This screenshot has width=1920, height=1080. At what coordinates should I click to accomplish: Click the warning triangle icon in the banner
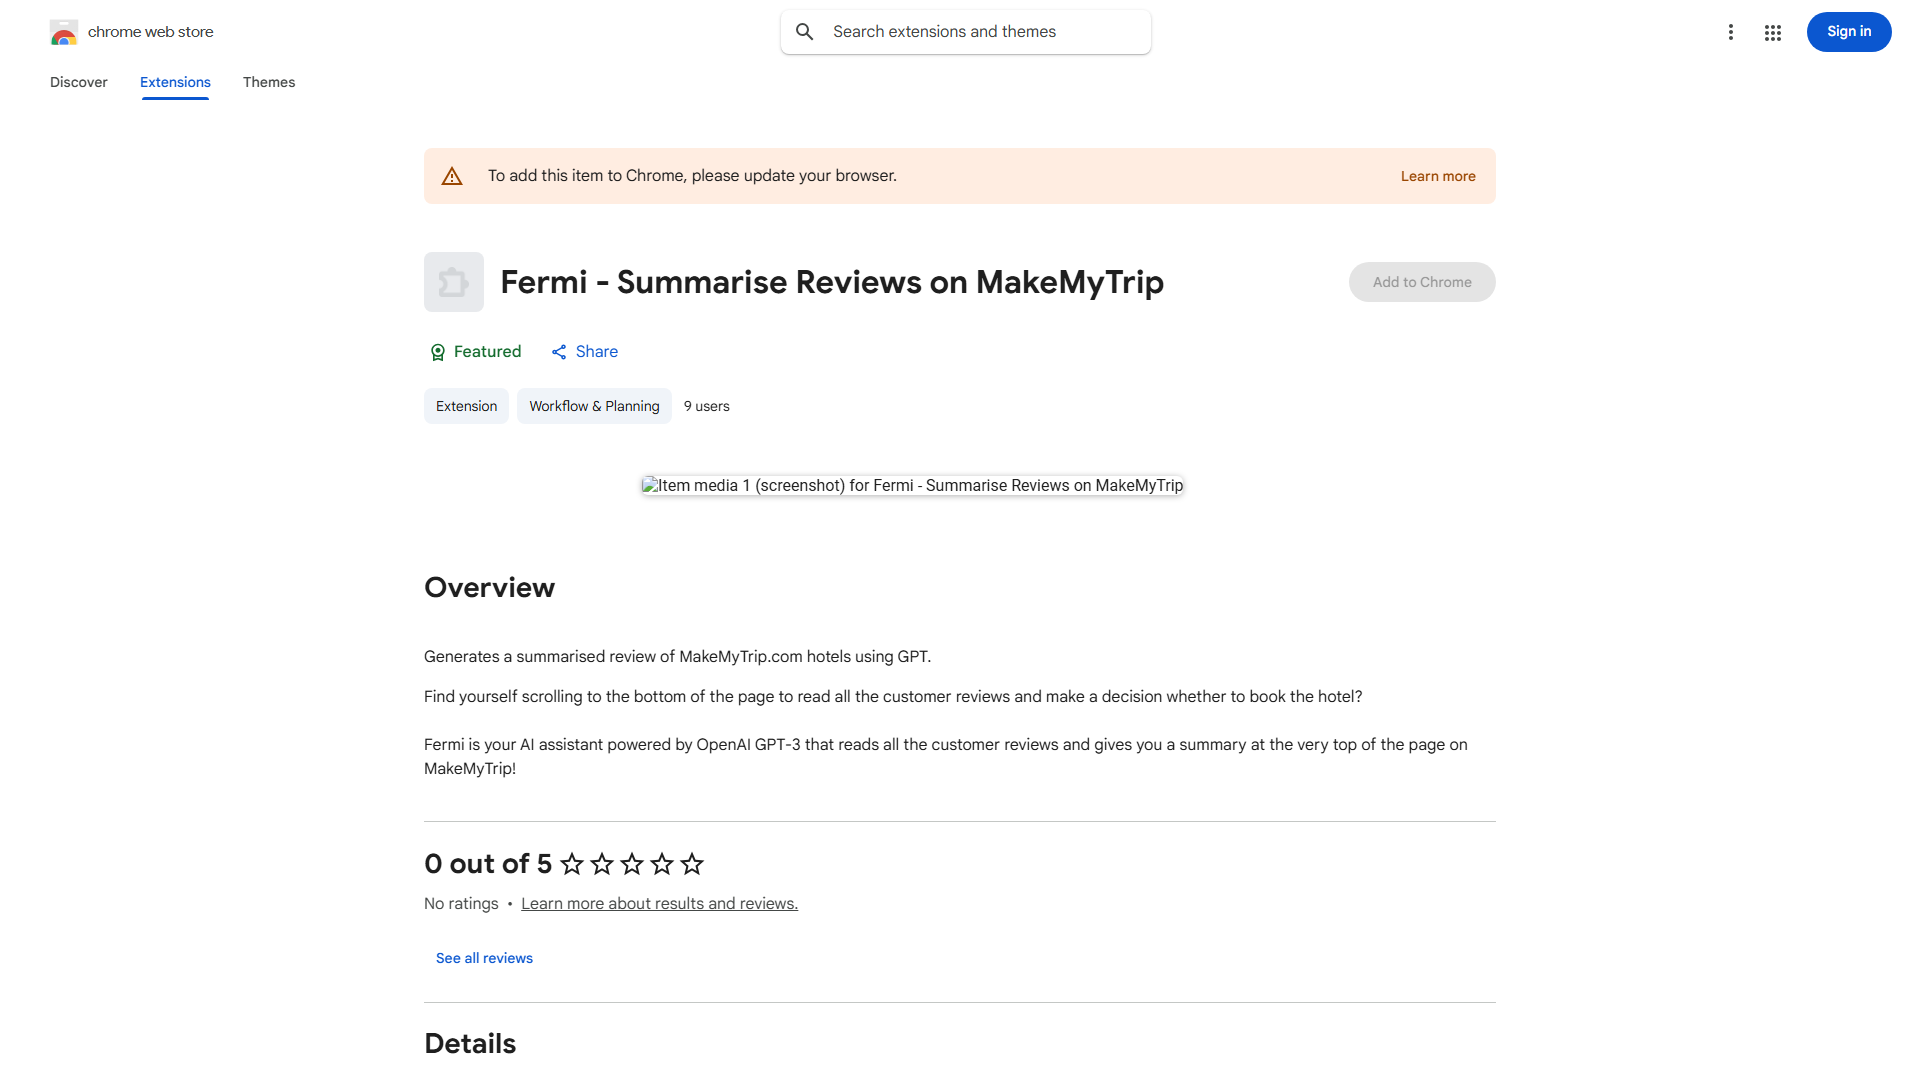452,175
